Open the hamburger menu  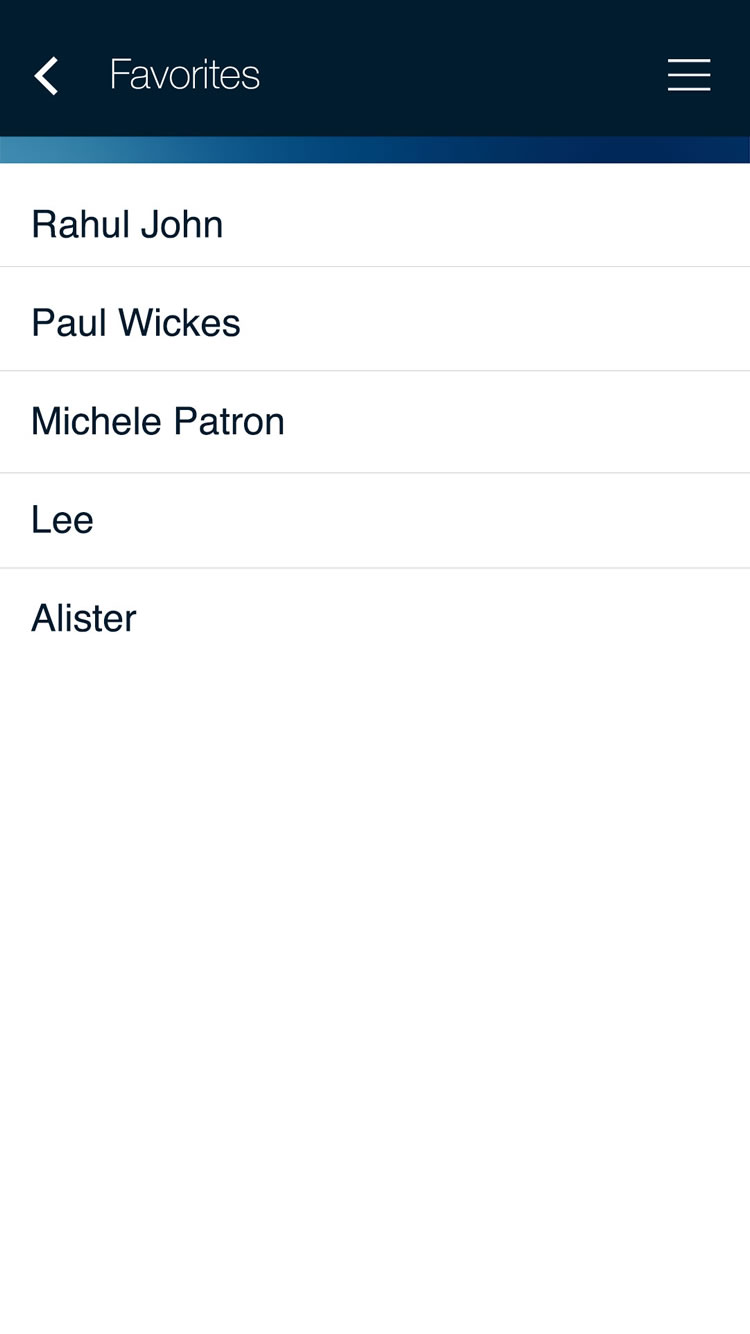(x=689, y=75)
